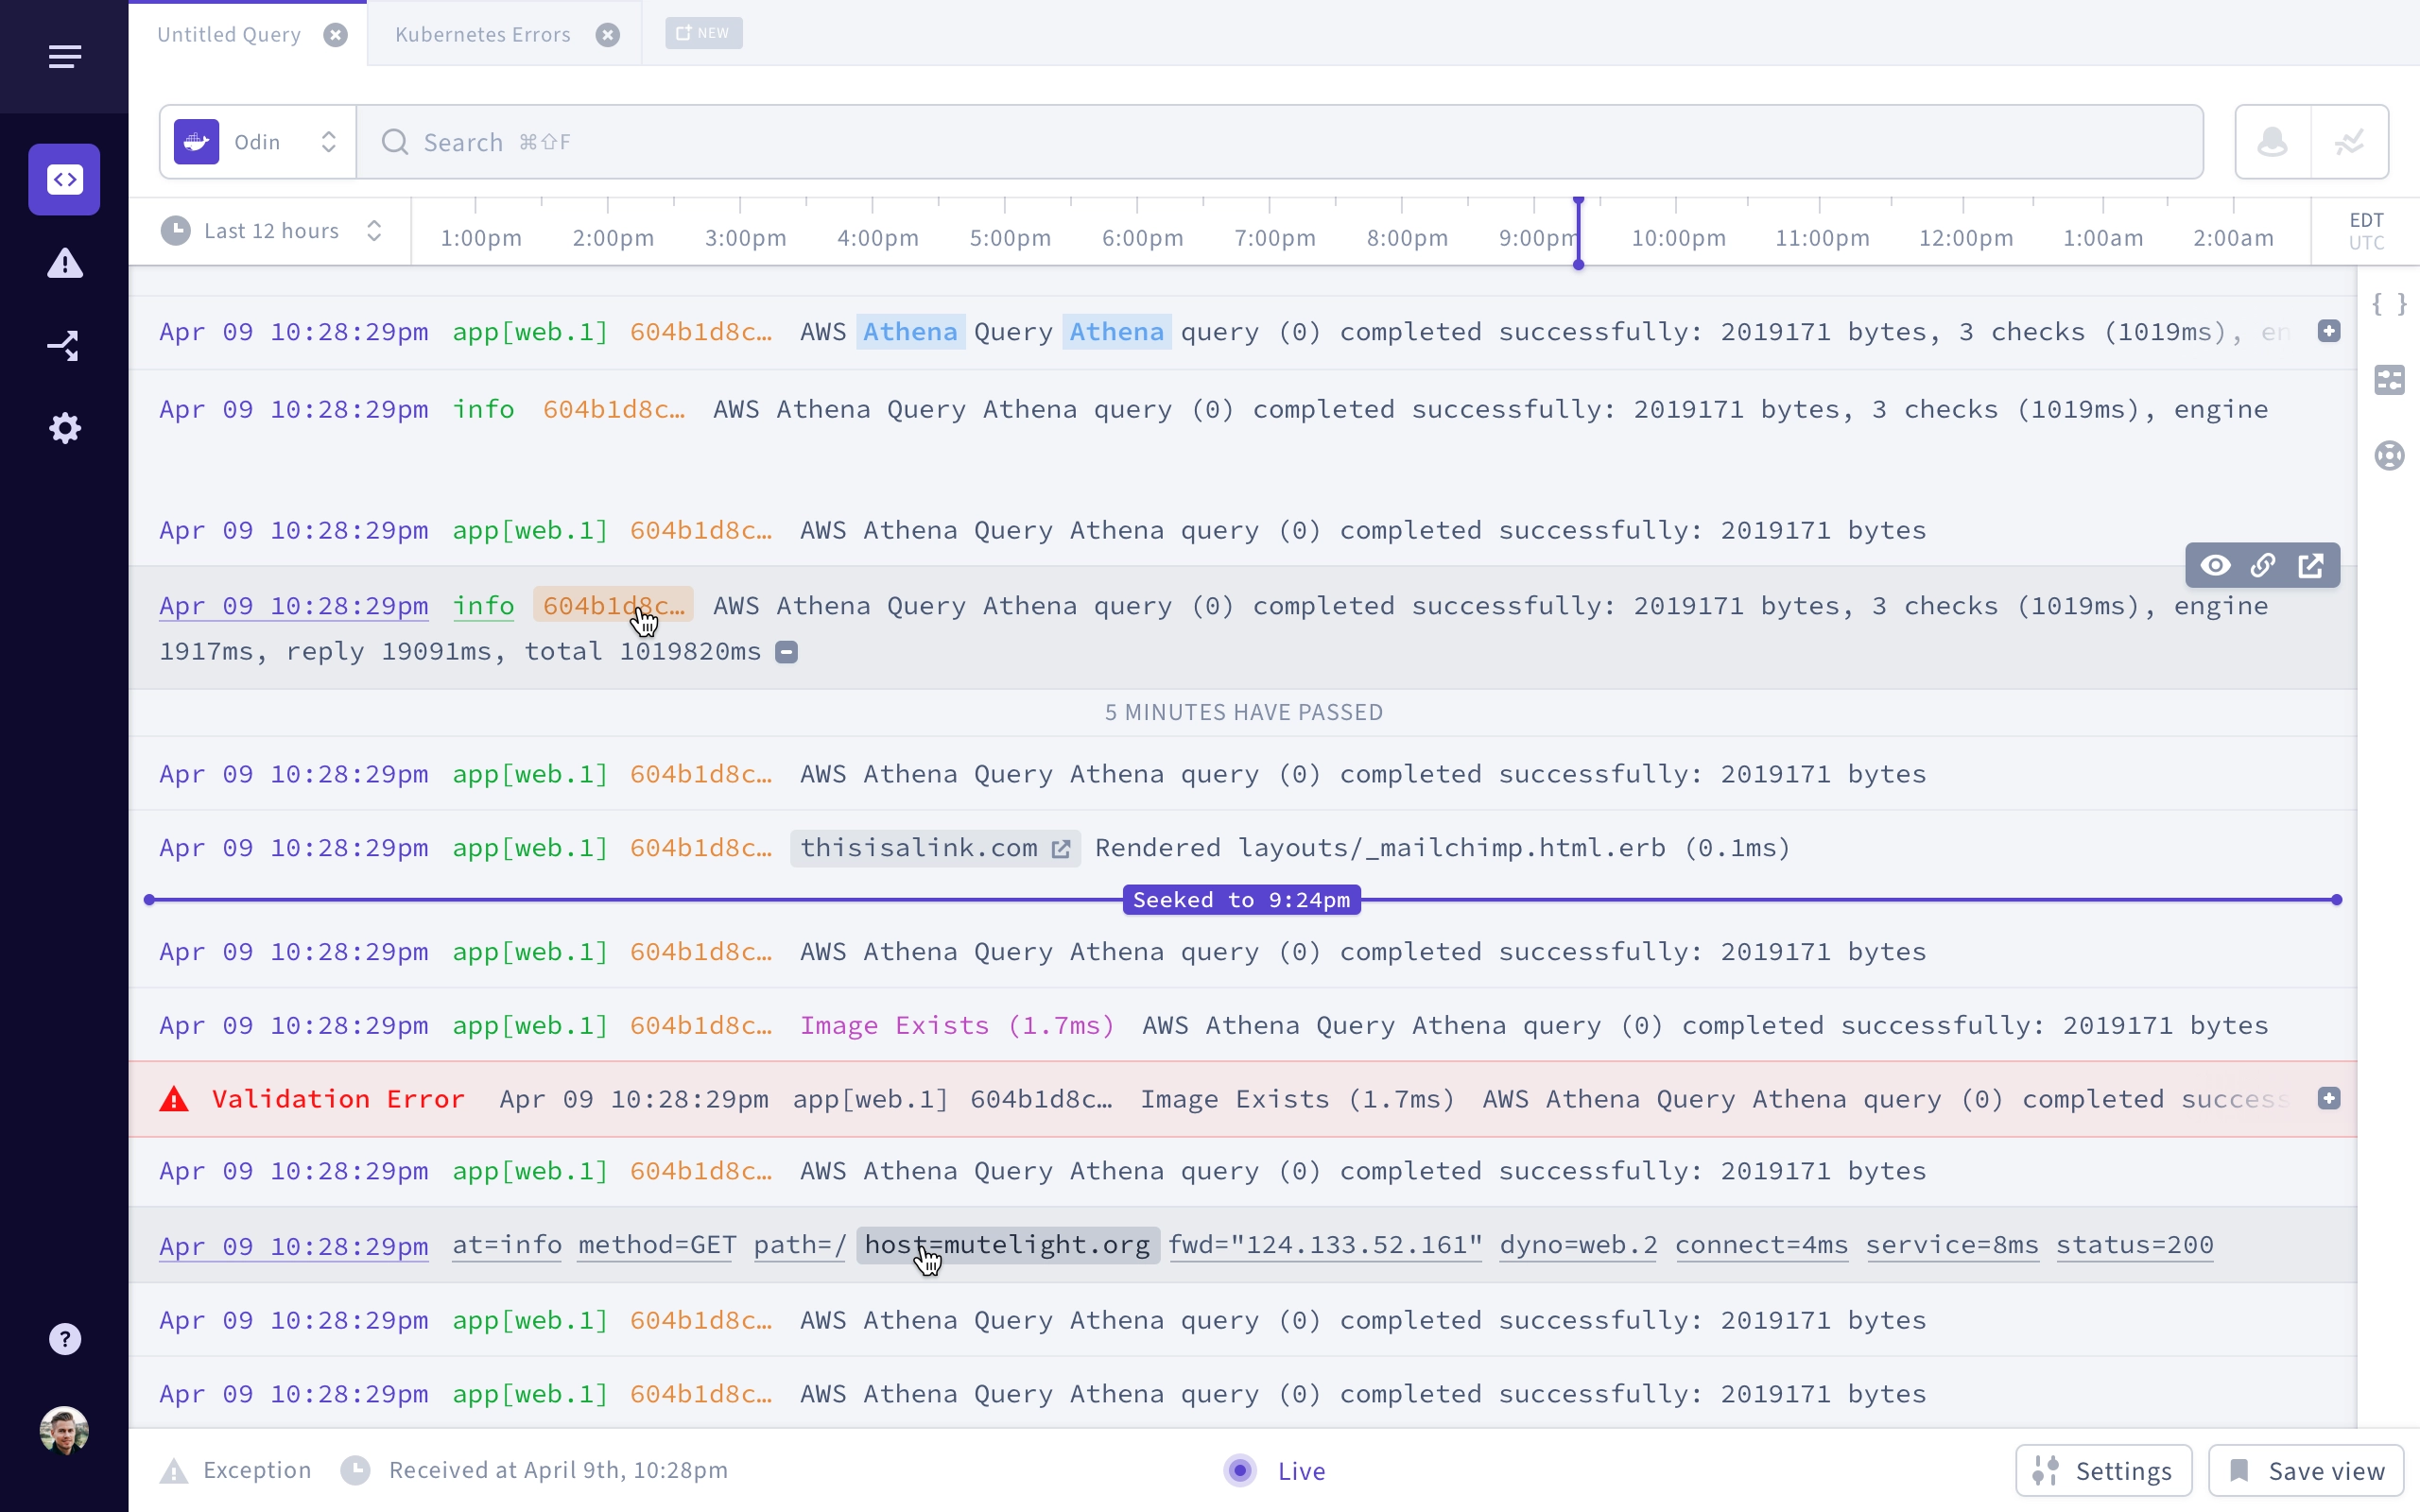Image resolution: width=2420 pixels, height=1512 pixels.
Task: Click the host=mutelight.org field
Action: [1008, 1245]
